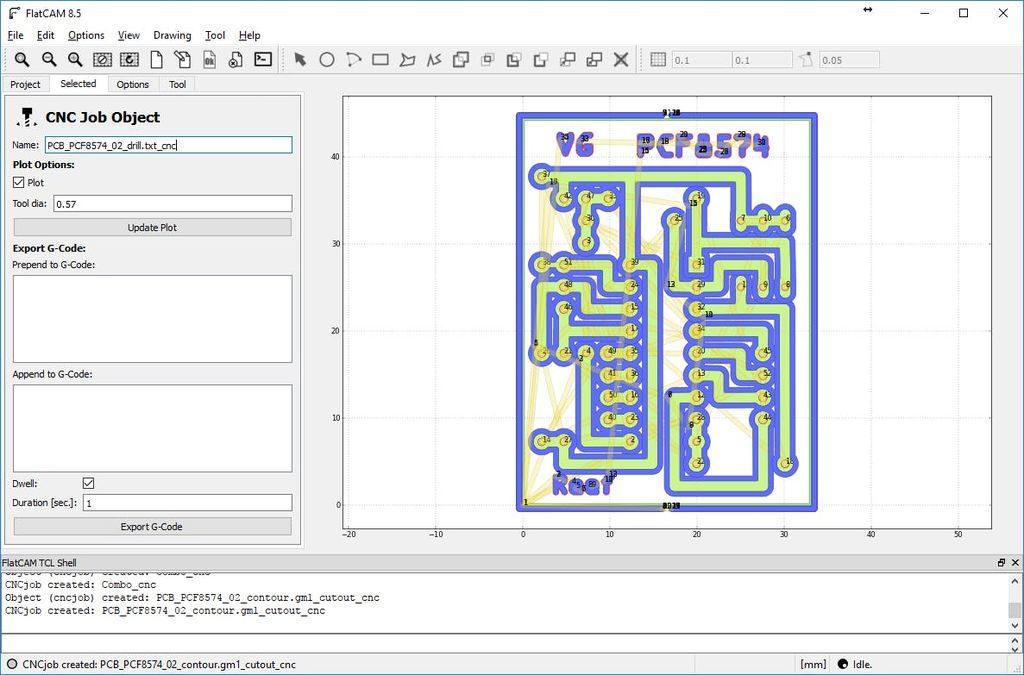This screenshot has width=1024, height=675.
Task: Click the Update Plot button
Action: point(152,227)
